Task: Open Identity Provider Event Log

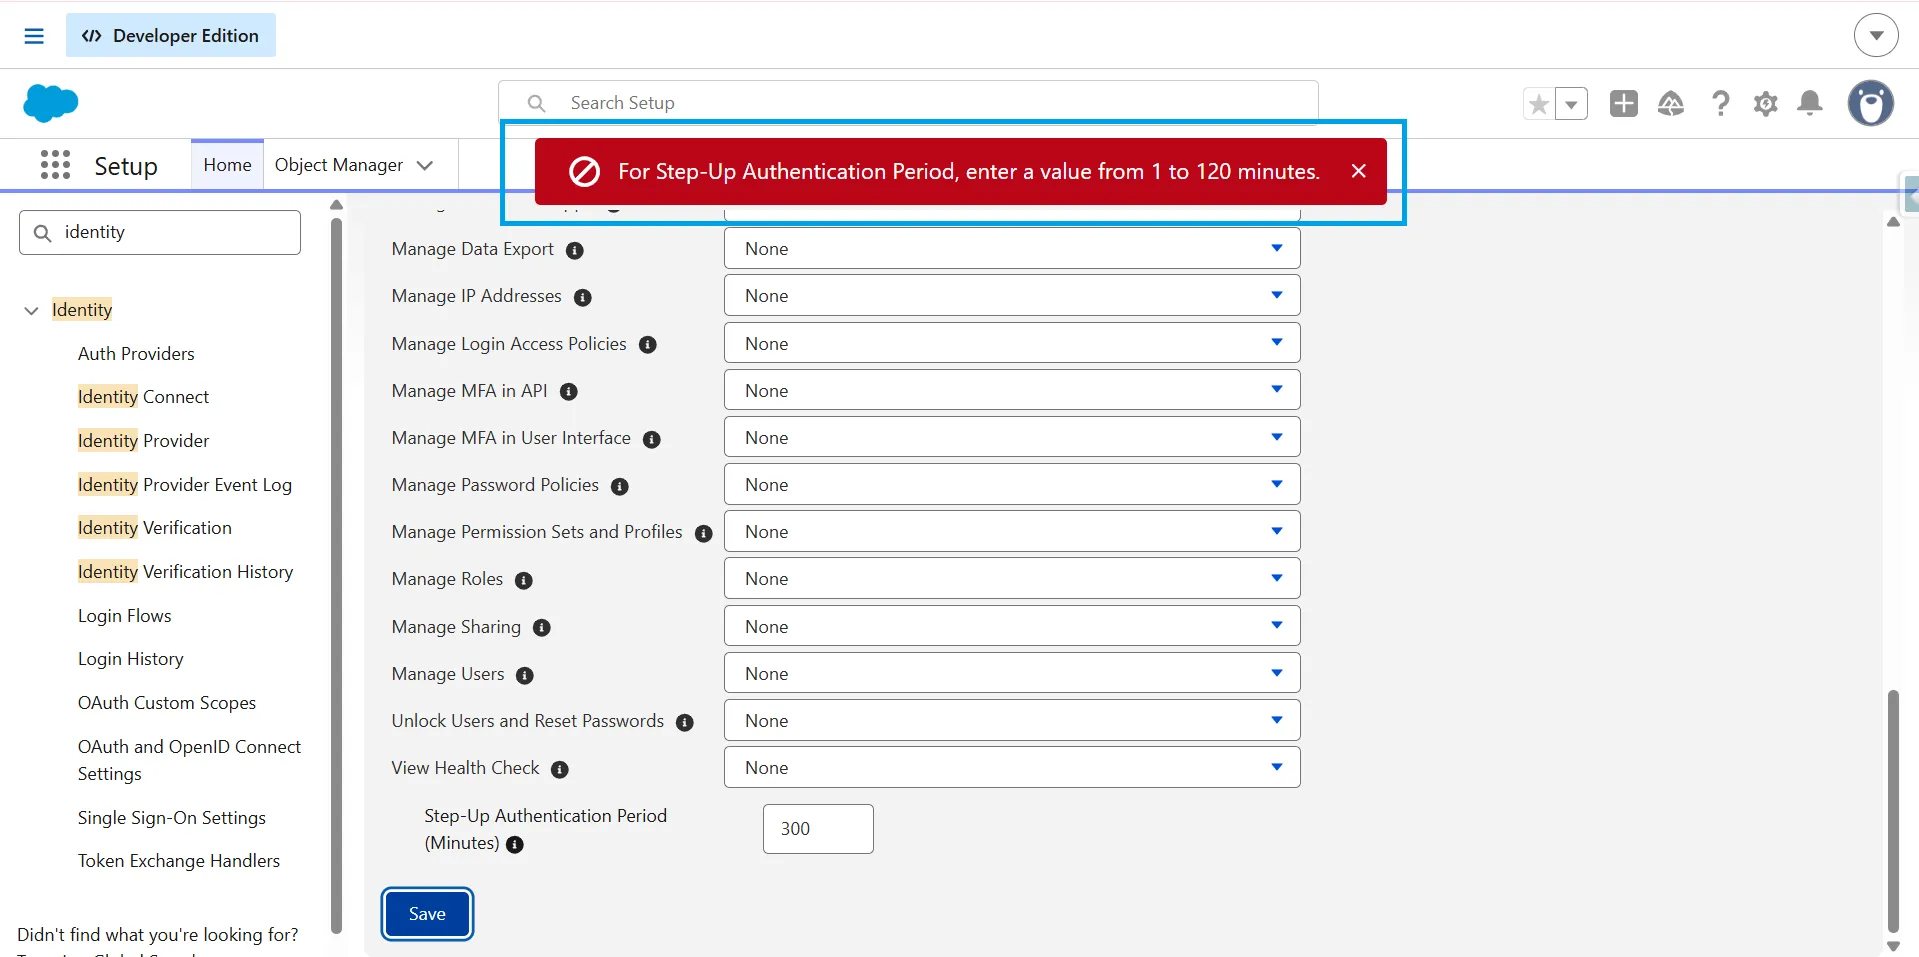Action: click(x=185, y=485)
